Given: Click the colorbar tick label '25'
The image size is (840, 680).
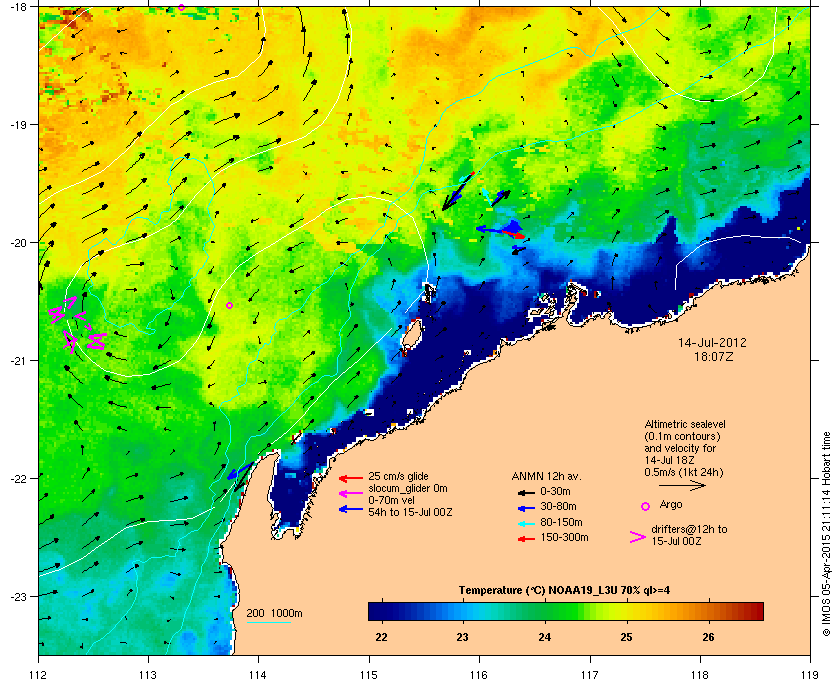Looking at the screenshot, I should pyautogui.click(x=626, y=637).
